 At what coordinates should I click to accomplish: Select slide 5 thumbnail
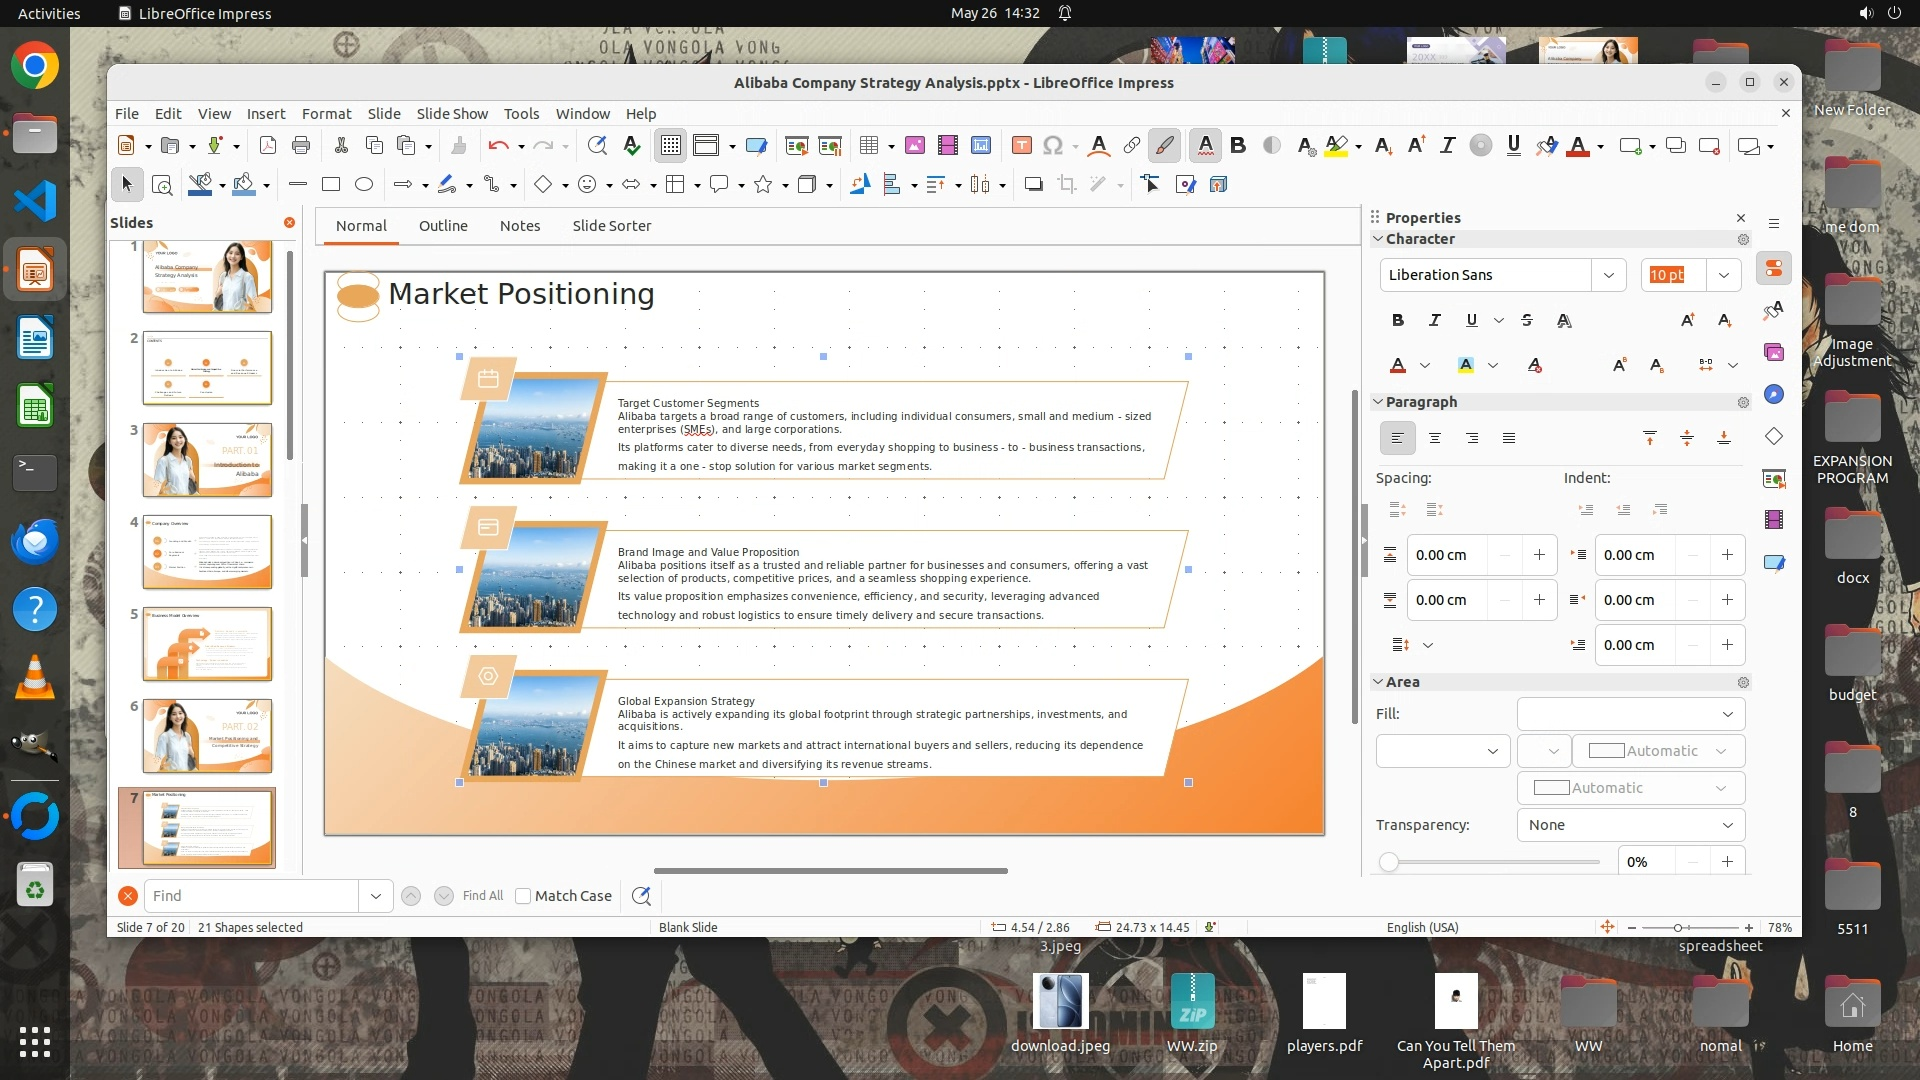(x=207, y=644)
